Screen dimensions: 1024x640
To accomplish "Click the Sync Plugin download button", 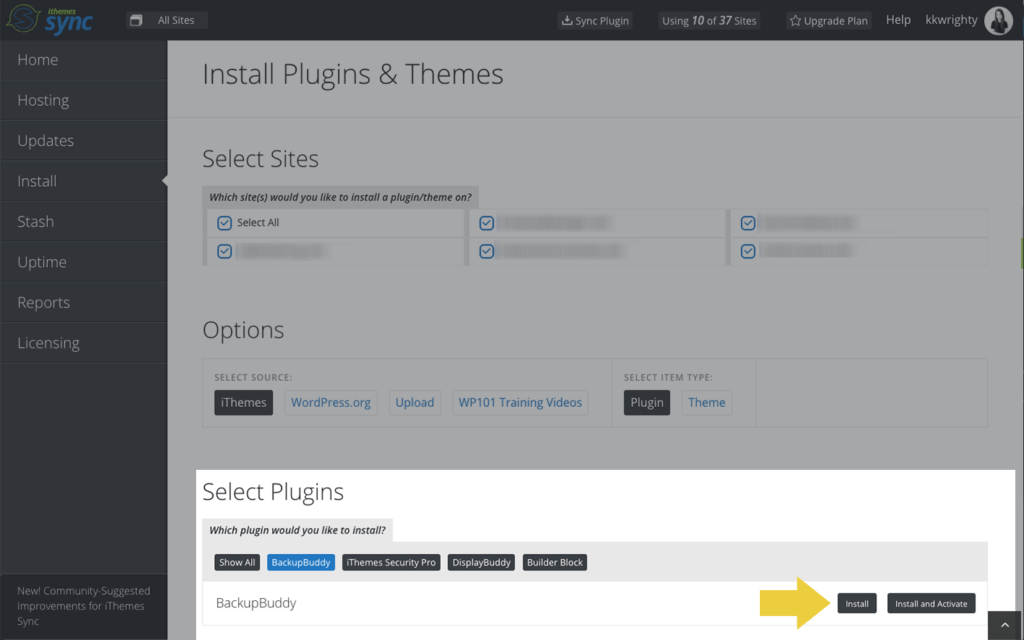I will (595, 21).
